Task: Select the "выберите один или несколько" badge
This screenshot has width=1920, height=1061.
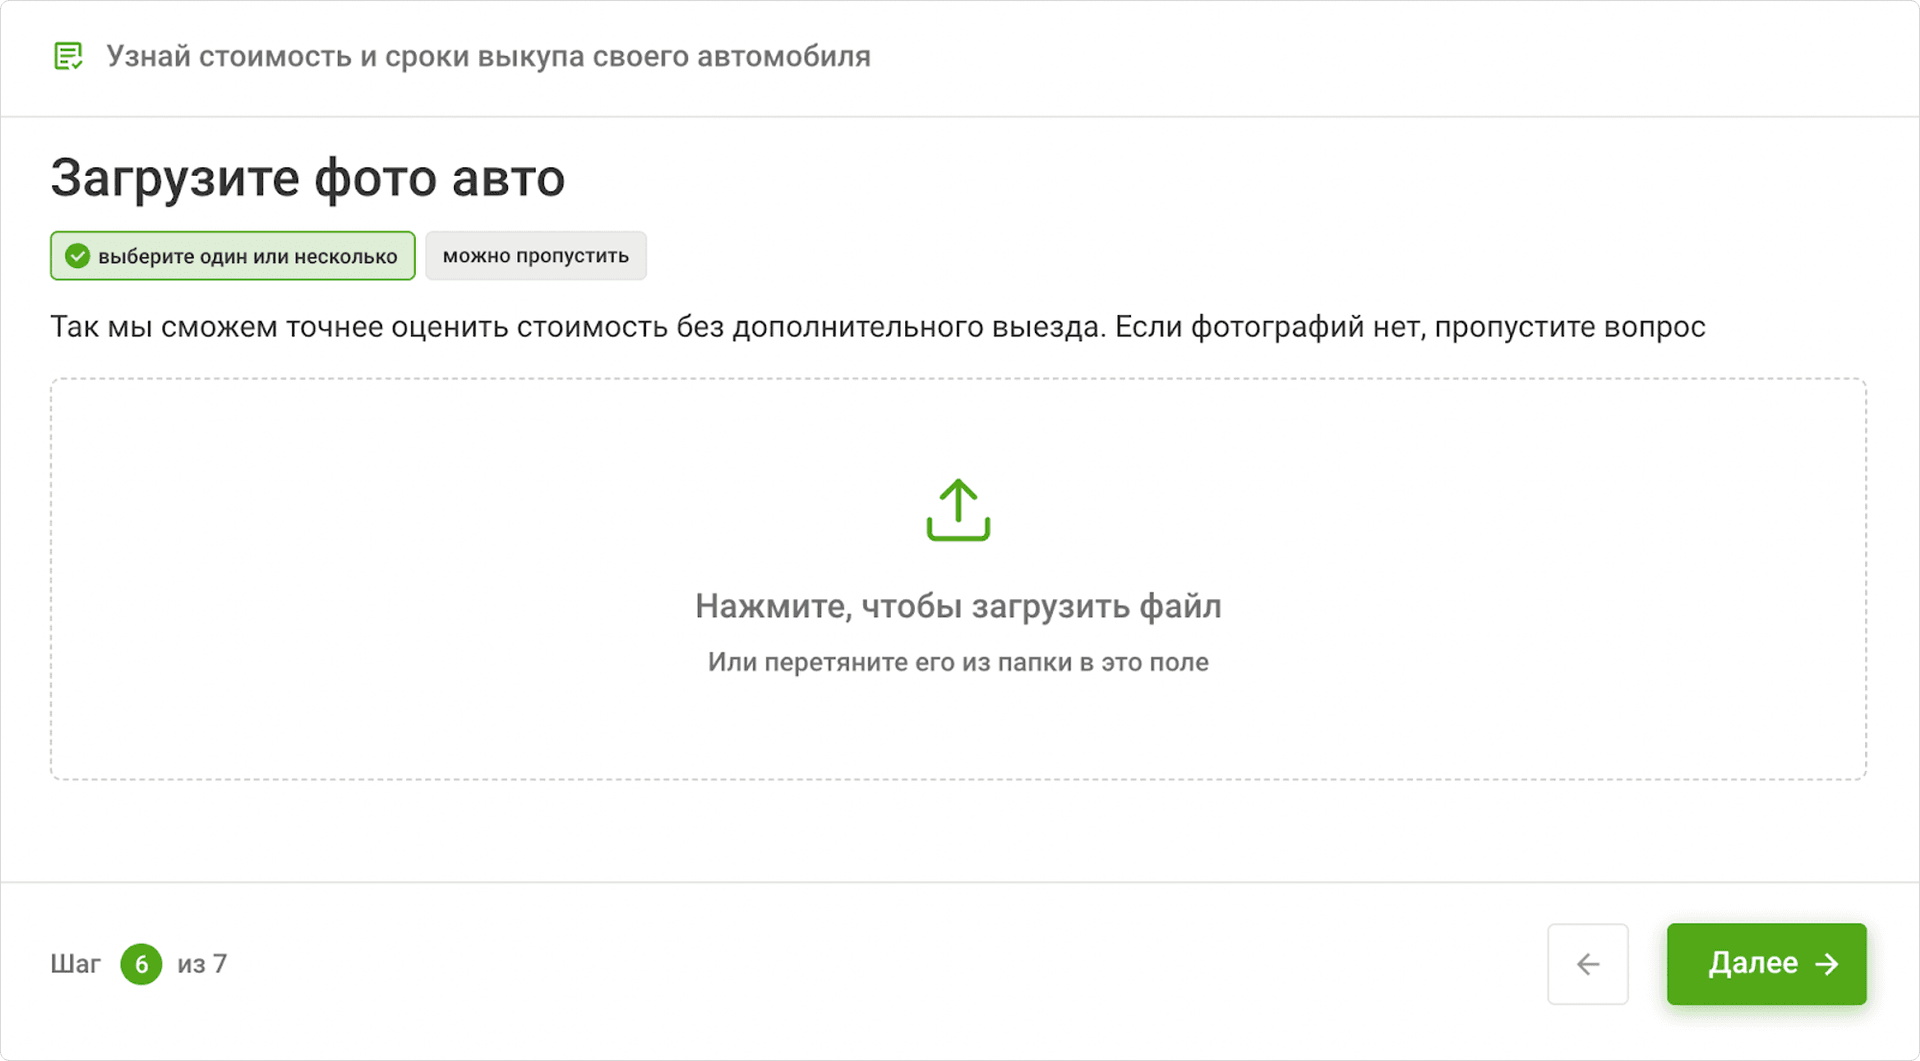Action: (x=247, y=256)
